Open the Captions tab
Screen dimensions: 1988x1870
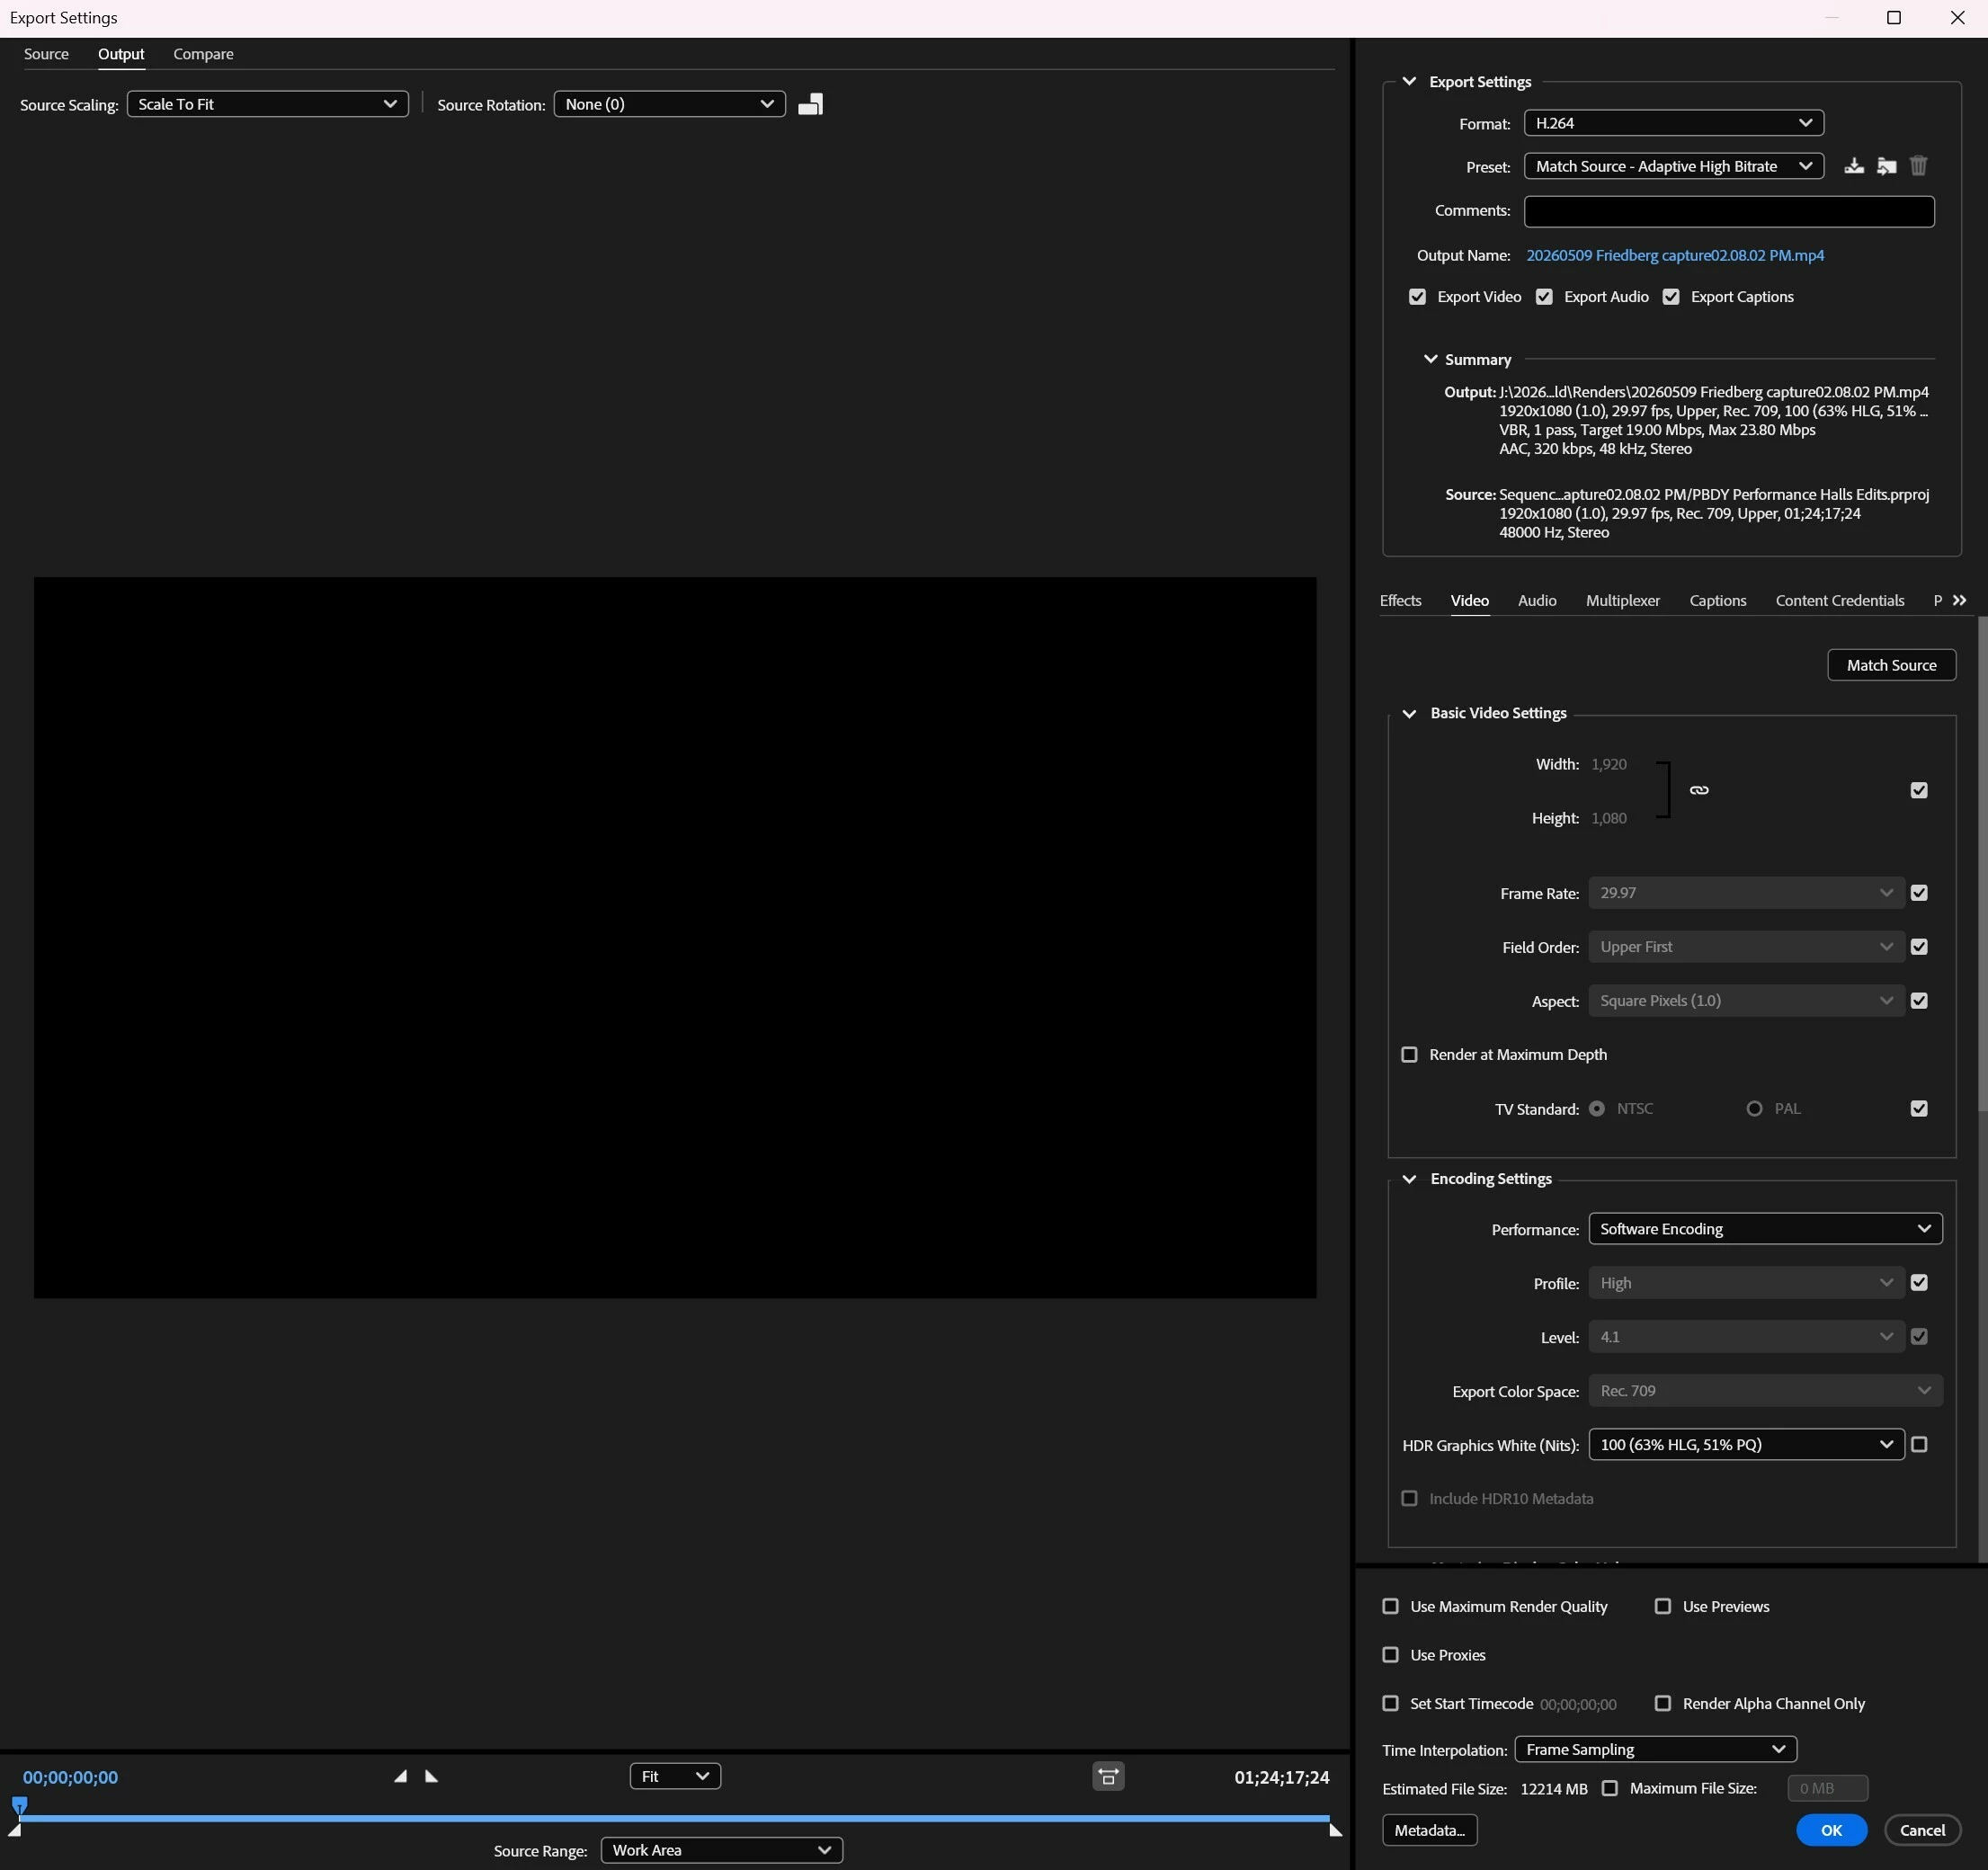click(x=1718, y=600)
